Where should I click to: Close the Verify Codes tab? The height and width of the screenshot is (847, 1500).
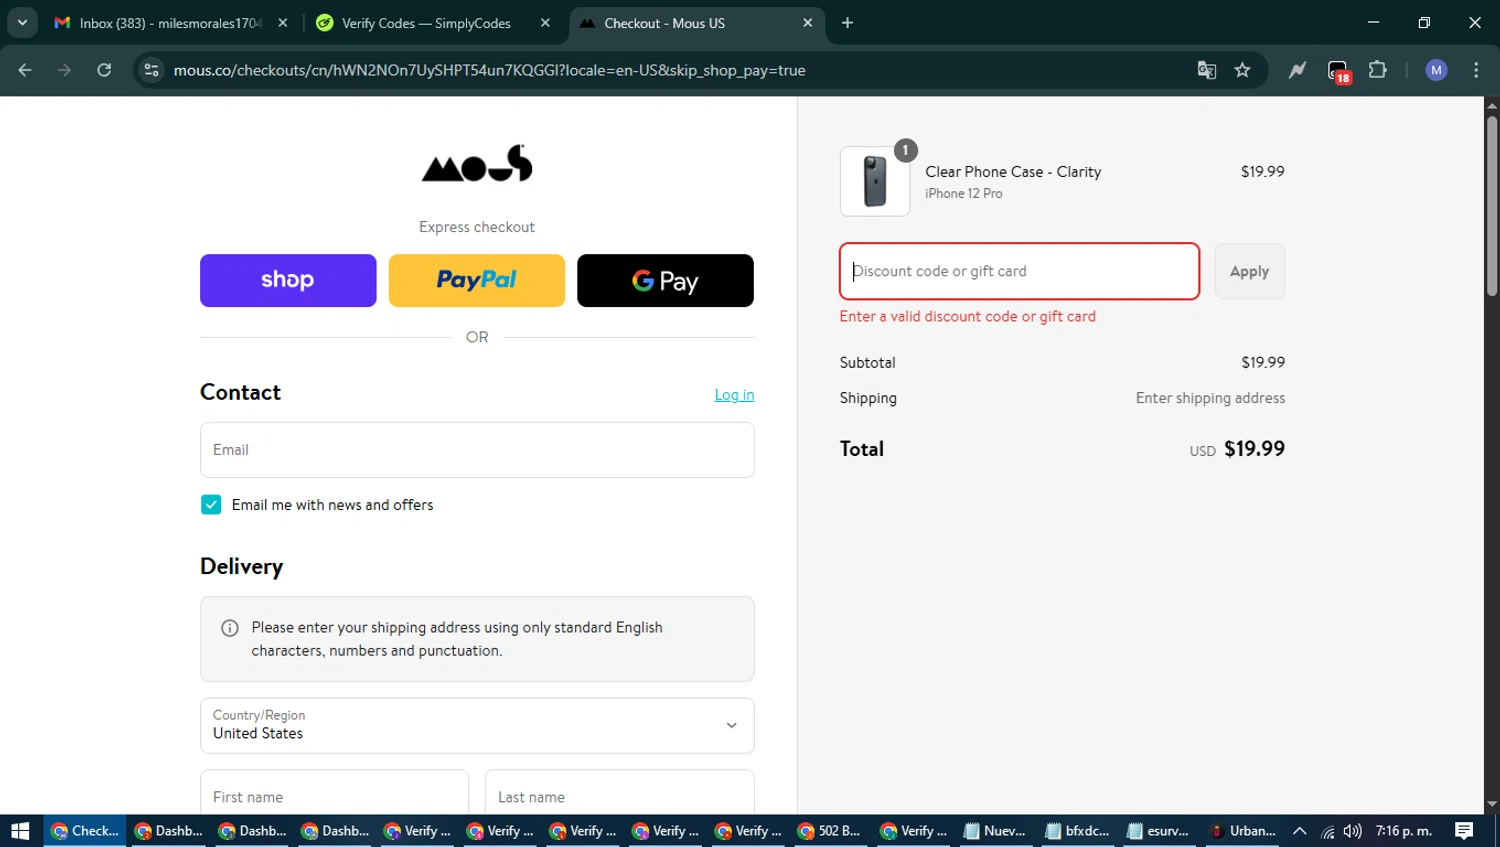545,23
